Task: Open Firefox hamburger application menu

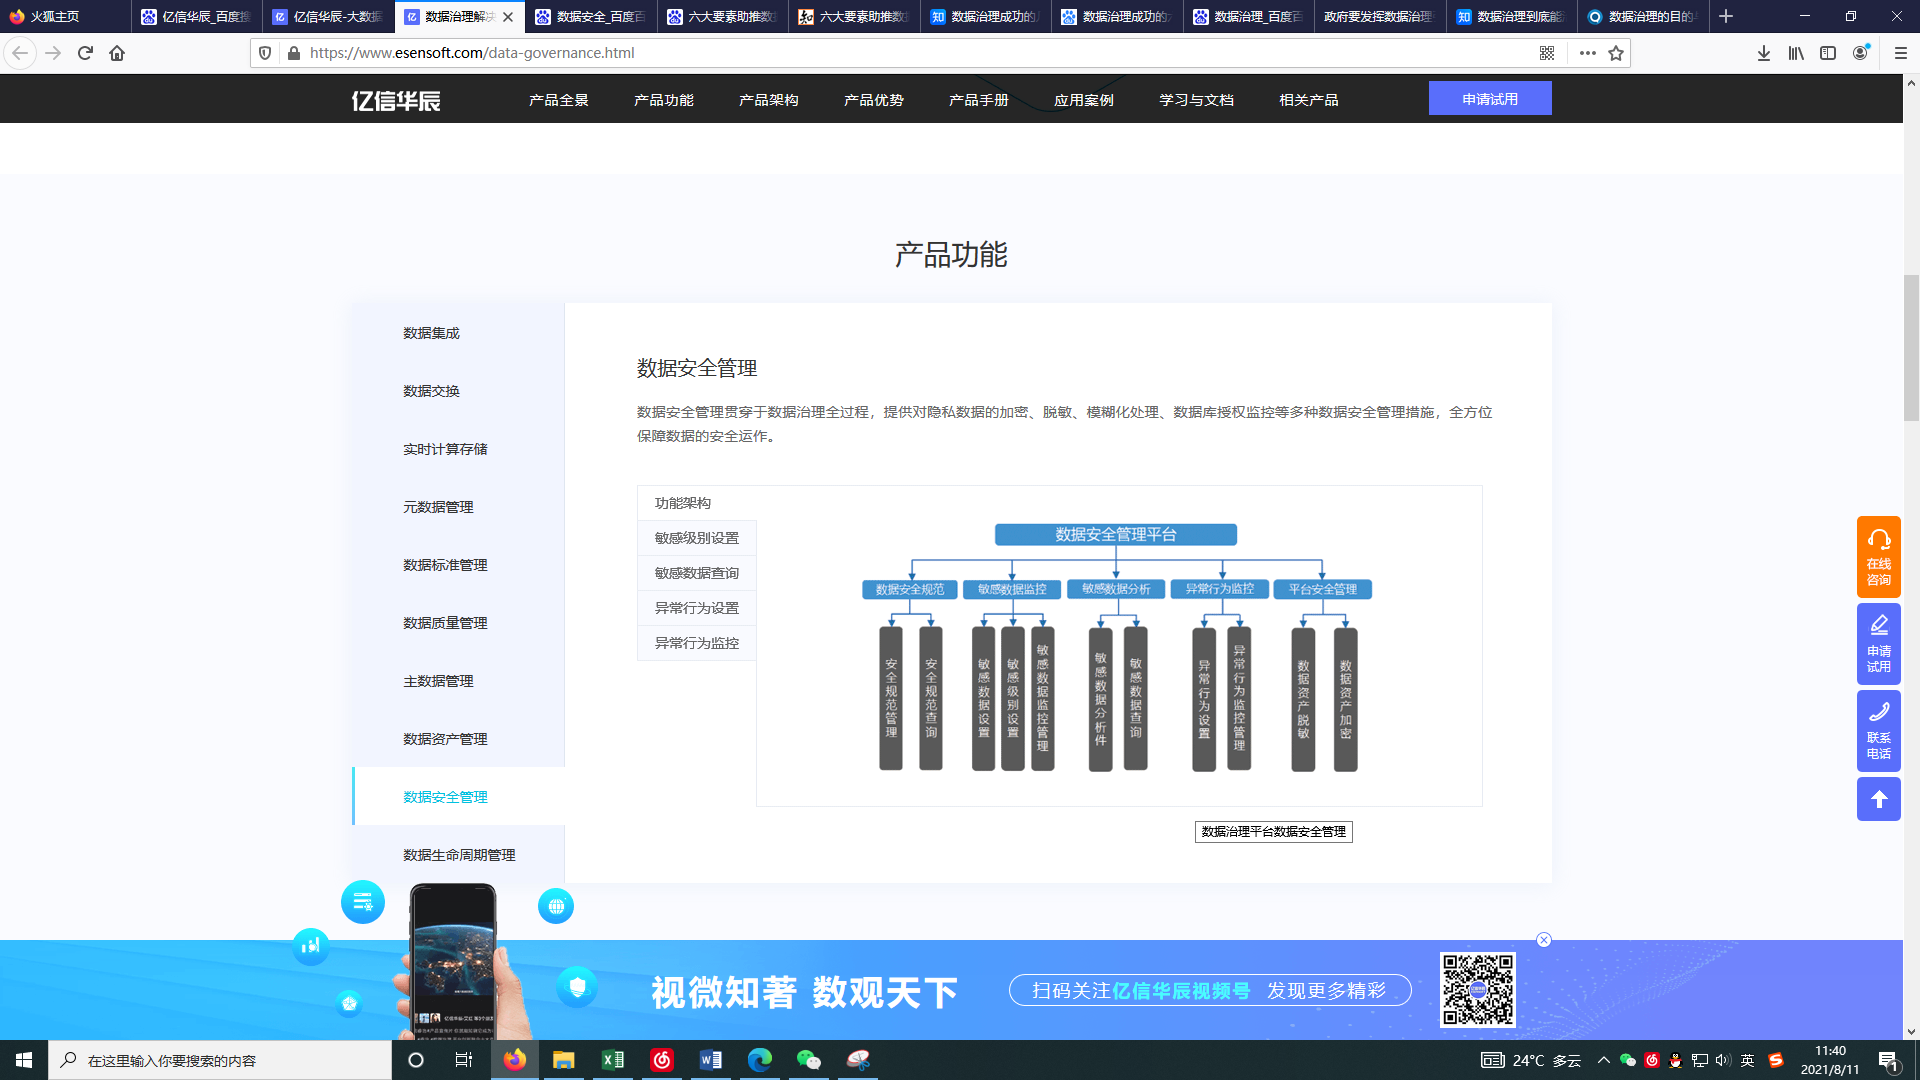Action: click(1901, 53)
